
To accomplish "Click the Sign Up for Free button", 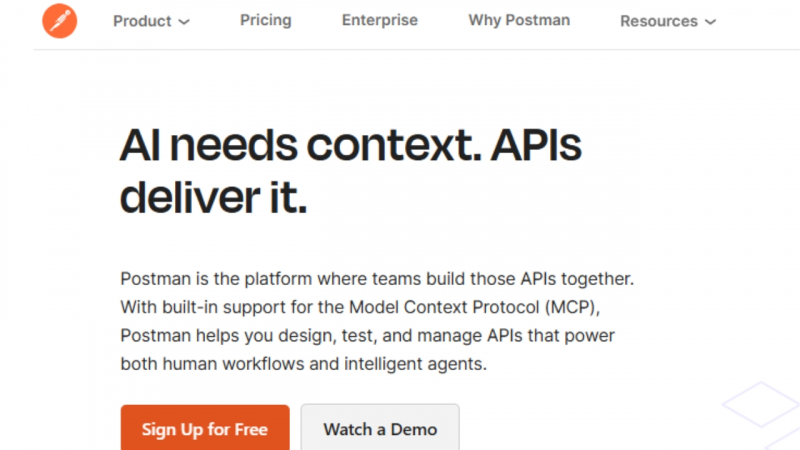I will [205, 428].
